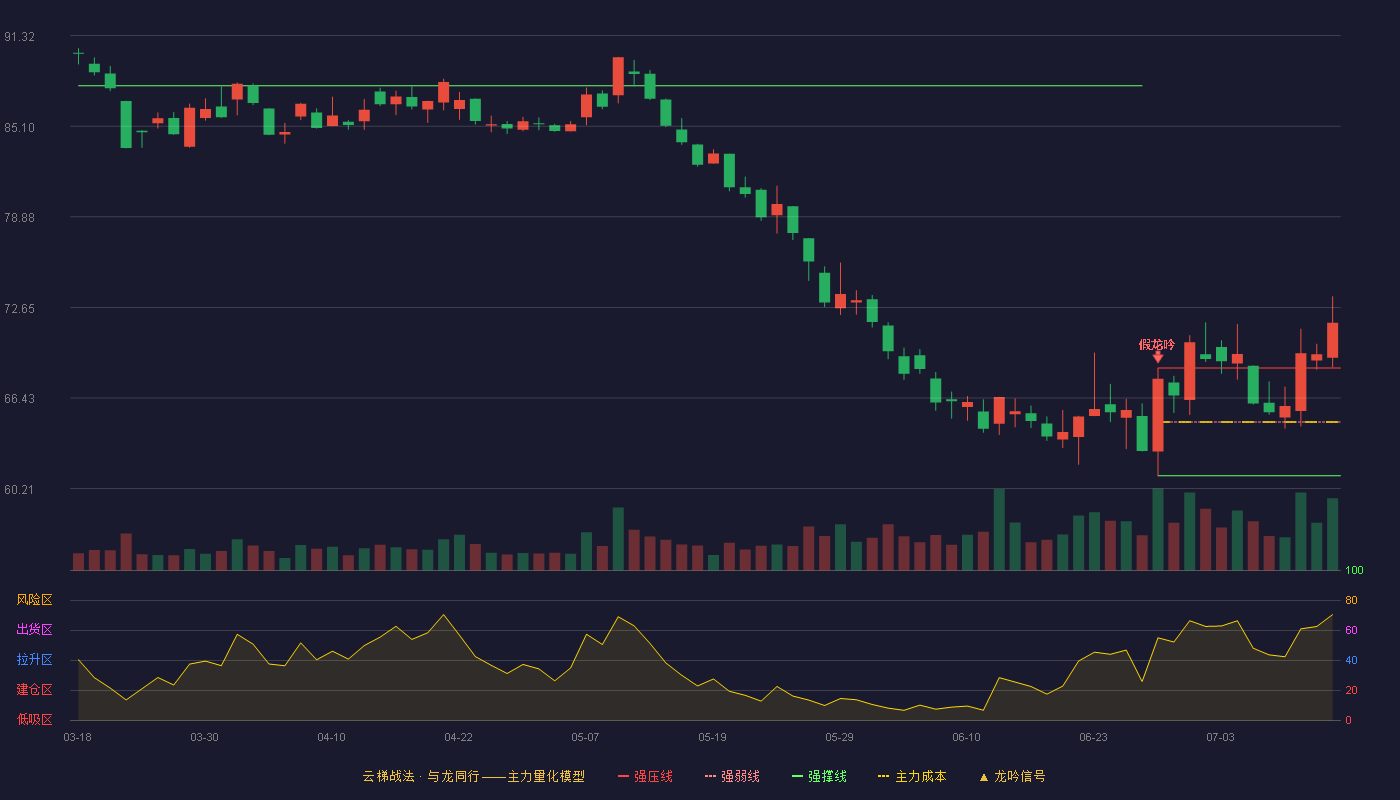The image size is (1400, 800).
Task: Click the 40 indicator scale value
Action: [1351, 660]
